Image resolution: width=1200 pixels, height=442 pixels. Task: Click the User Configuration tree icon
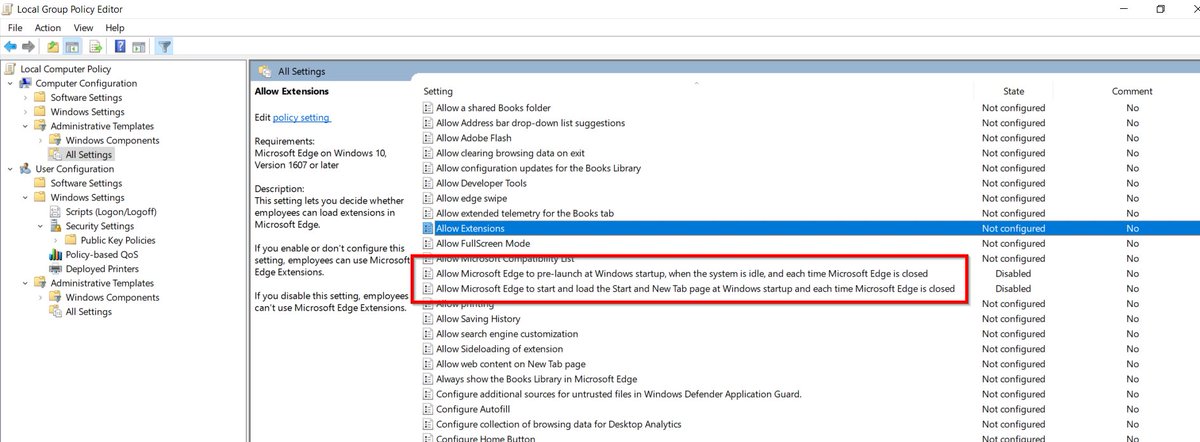[x=25, y=169]
